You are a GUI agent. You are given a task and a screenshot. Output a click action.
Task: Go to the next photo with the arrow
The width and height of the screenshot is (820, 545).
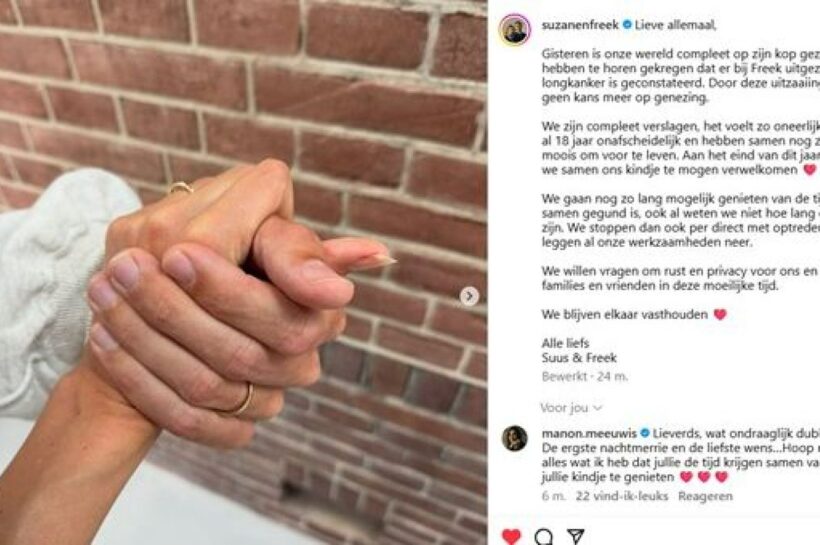(x=469, y=297)
